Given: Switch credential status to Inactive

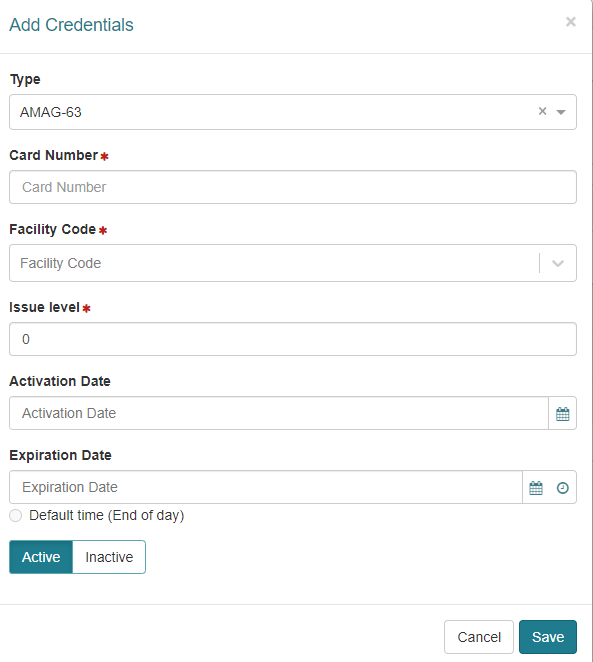Looking at the screenshot, I should [x=109, y=557].
